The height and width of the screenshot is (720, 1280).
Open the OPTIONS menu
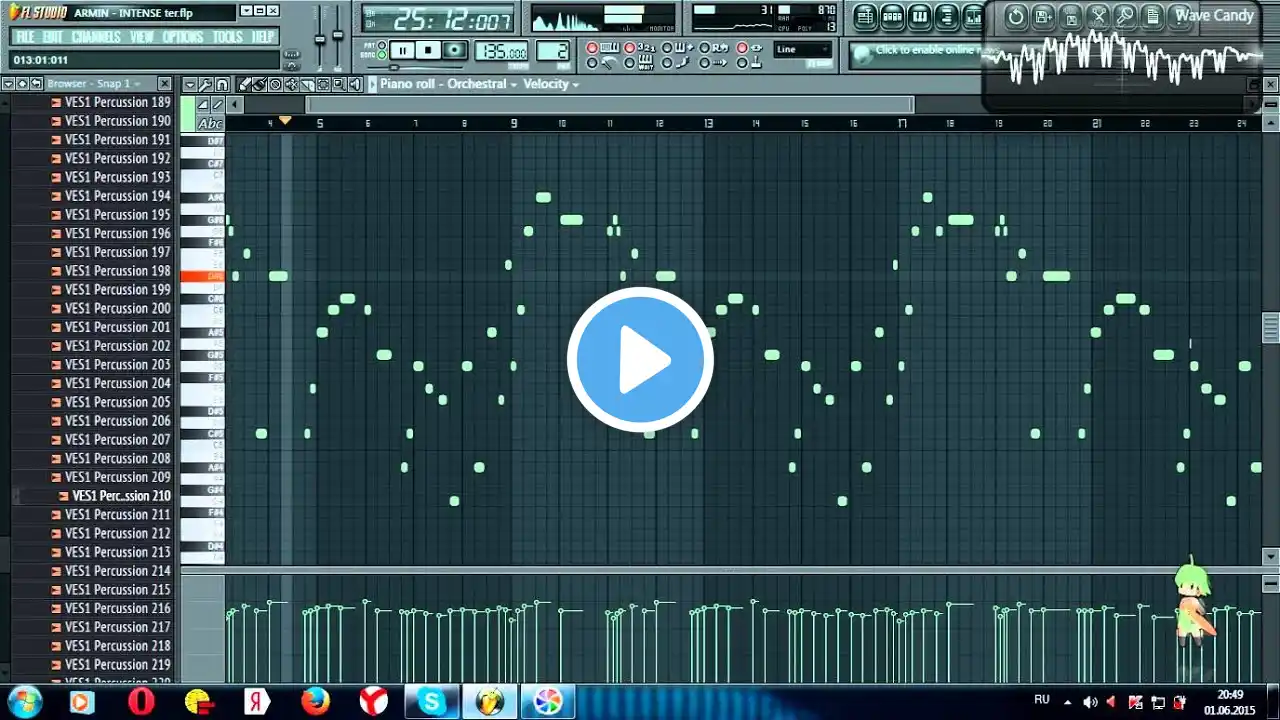183,37
